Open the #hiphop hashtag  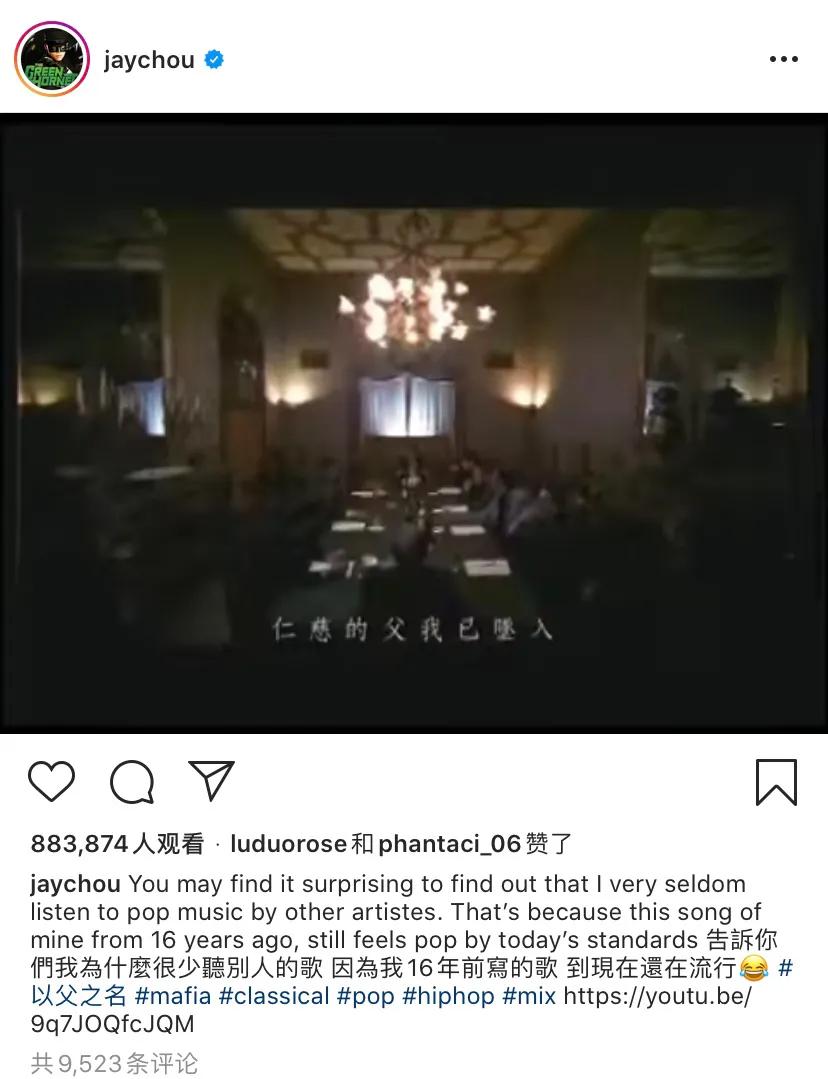click(x=448, y=996)
